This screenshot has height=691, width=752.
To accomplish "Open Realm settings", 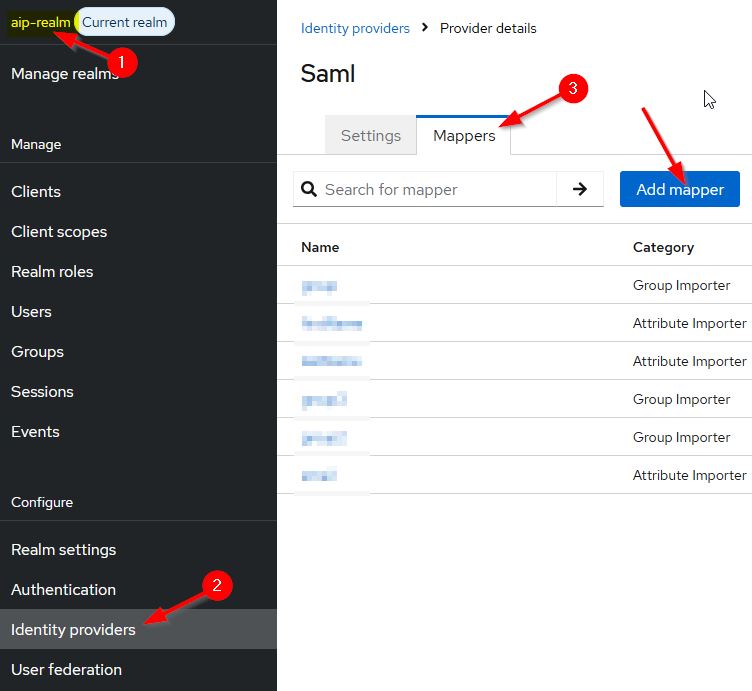I will pos(63,549).
